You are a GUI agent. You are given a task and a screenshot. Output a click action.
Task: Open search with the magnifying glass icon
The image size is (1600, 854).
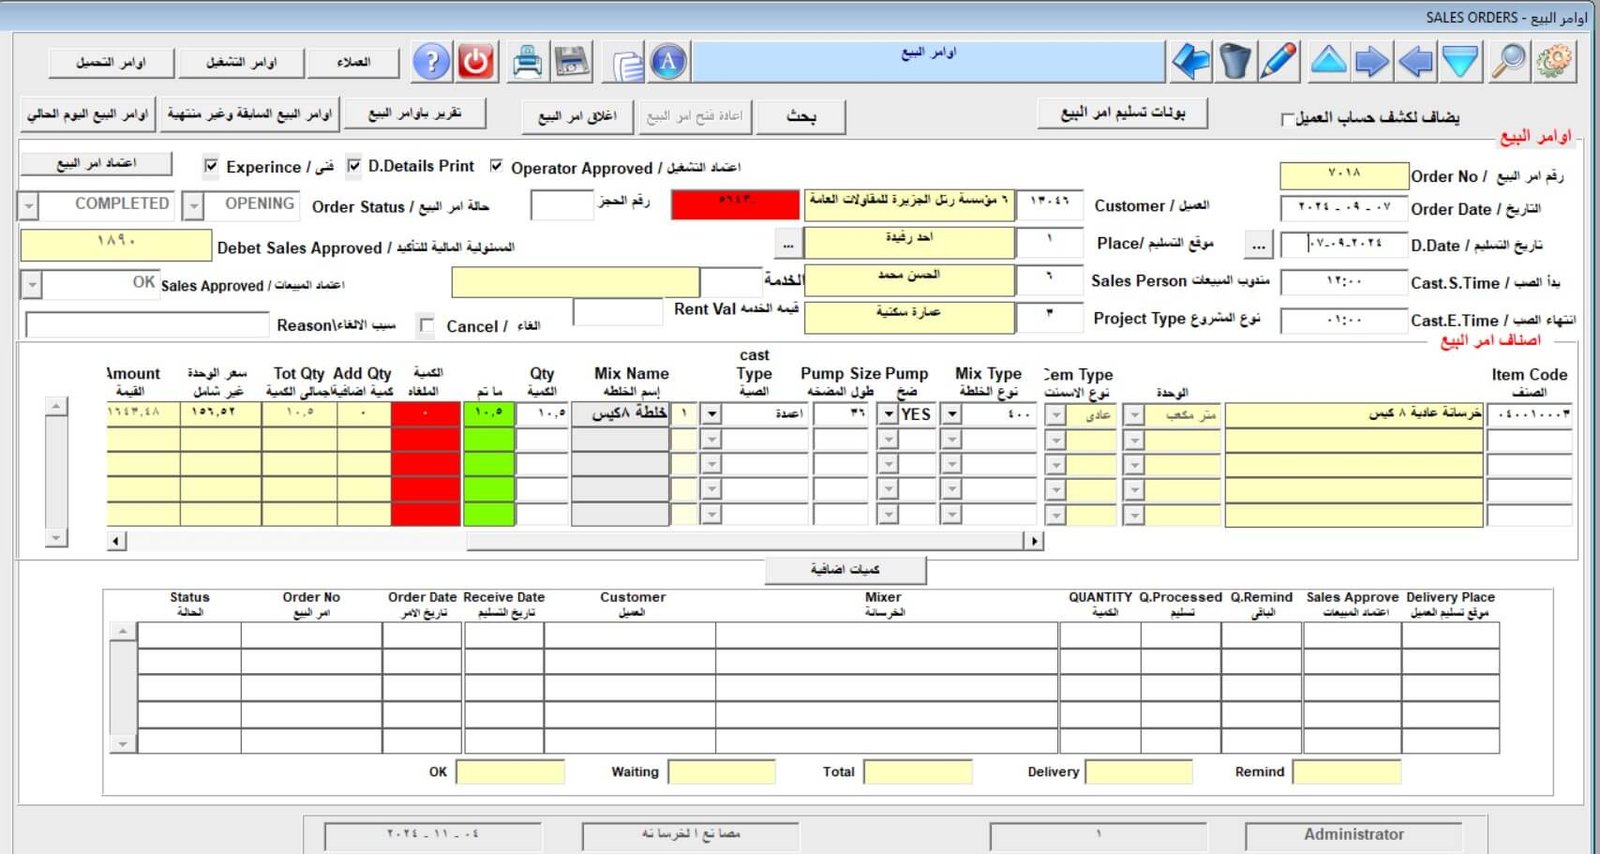(1508, 62)
